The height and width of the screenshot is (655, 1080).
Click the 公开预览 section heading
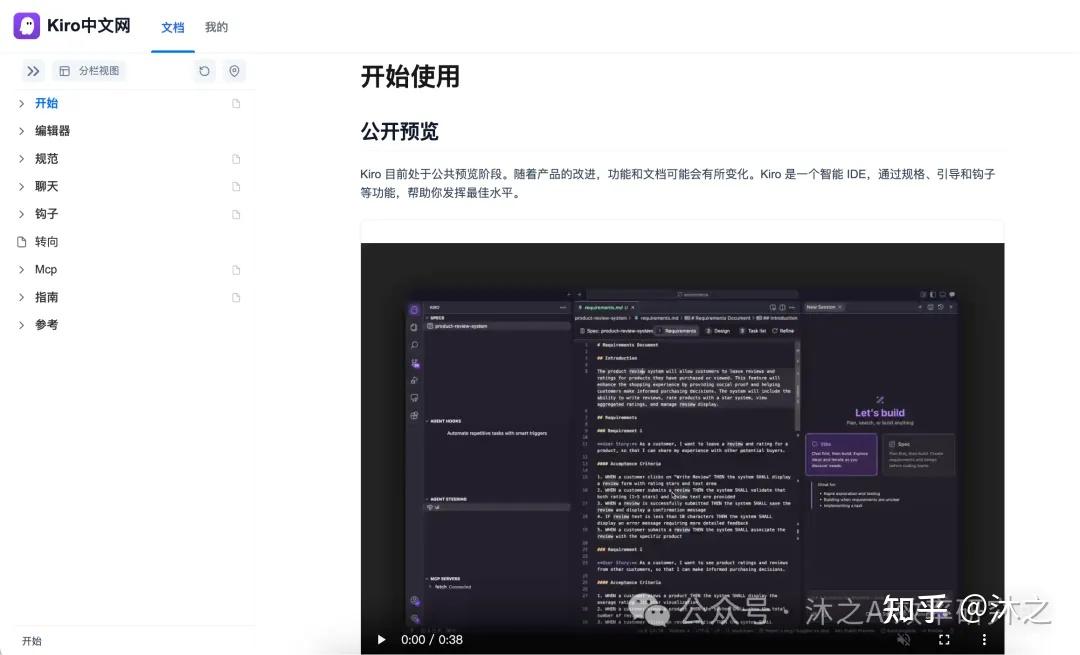(399, 131)
